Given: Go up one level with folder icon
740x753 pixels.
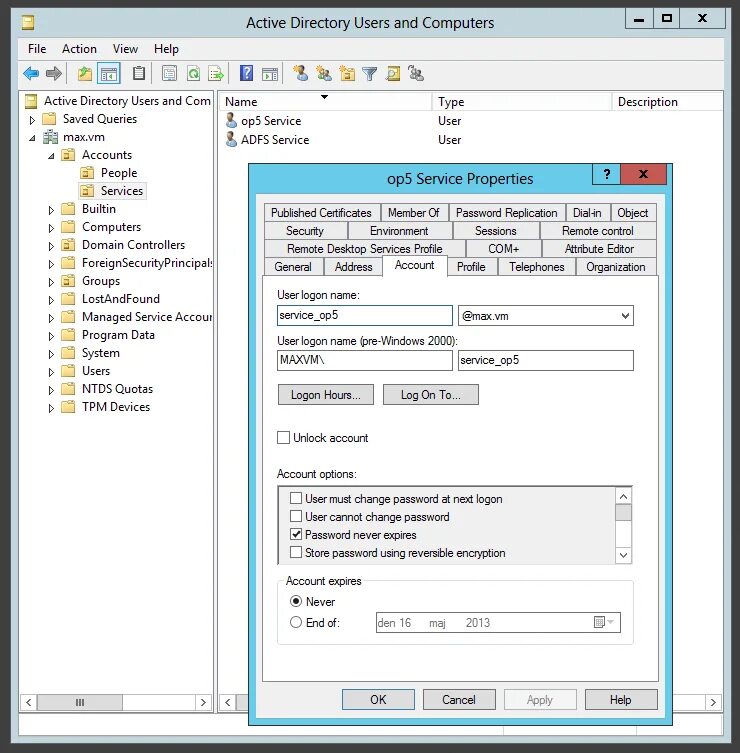Looking at the screenshot, I should 85,73.
